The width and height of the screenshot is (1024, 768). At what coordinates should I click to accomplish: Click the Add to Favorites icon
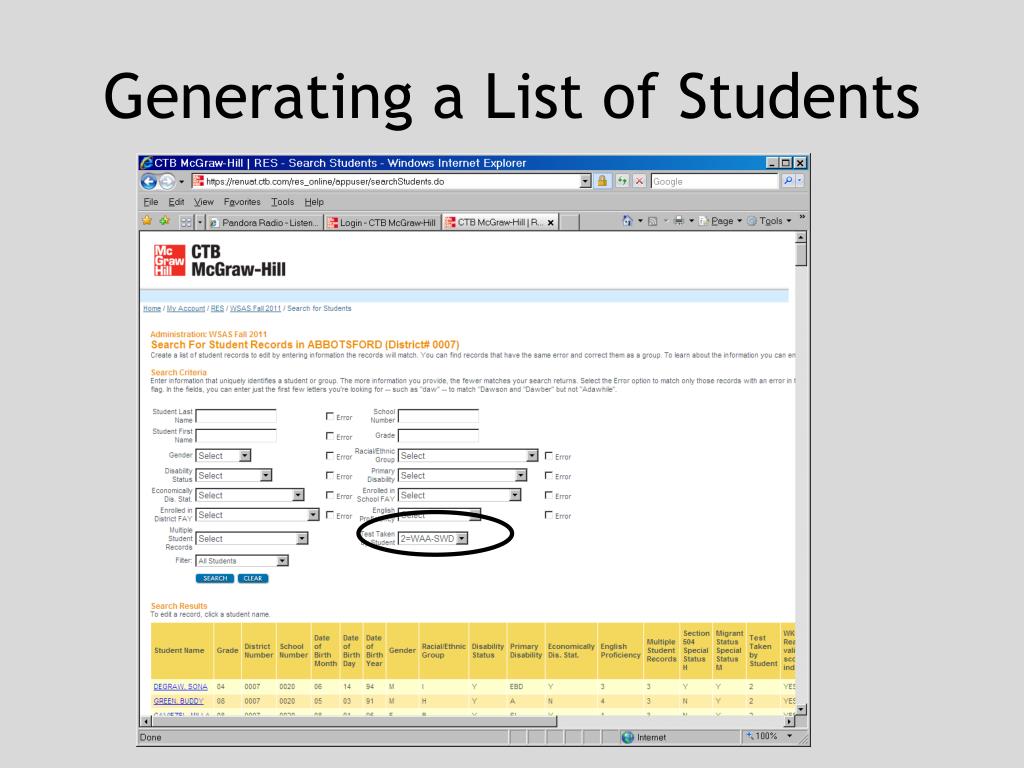tap(164, 221)
